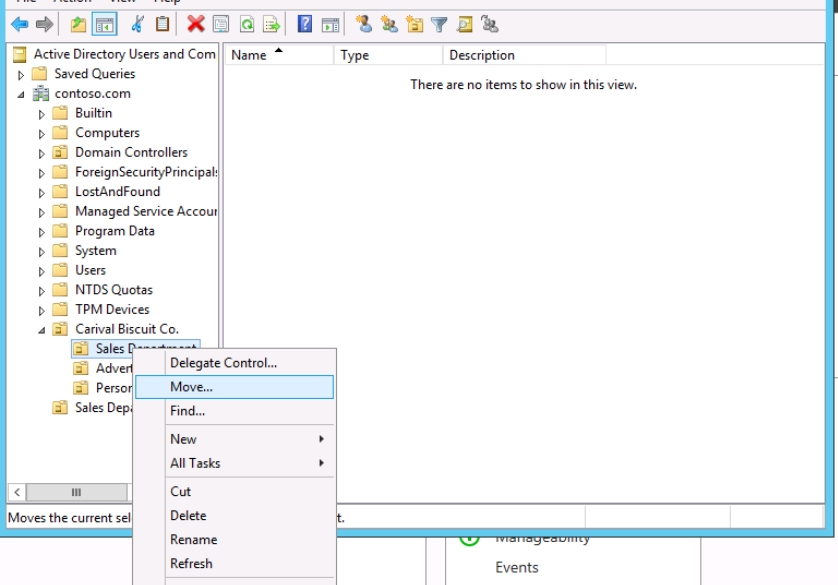Image resolution: width=838 pixels, height=585 pixels.
Task: Click the Filter funnel toolbar icon
Action: [x=439, y=24]
